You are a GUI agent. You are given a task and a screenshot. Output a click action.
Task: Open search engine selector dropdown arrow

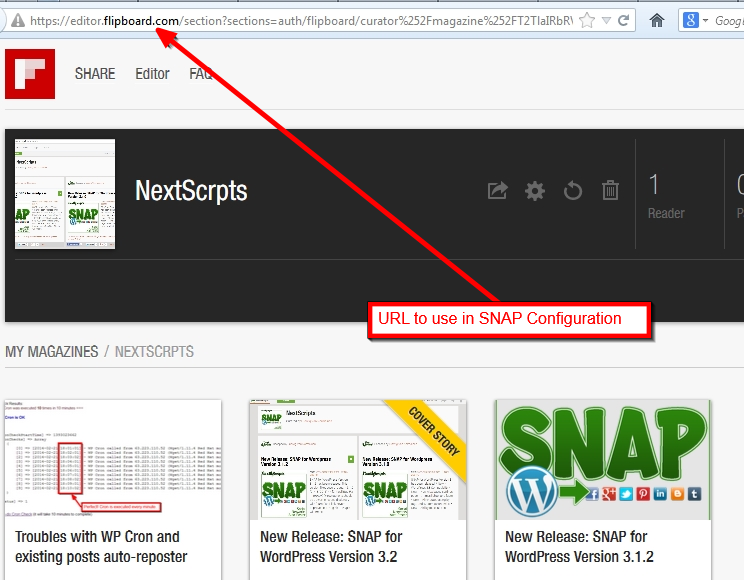pos(705,20)
